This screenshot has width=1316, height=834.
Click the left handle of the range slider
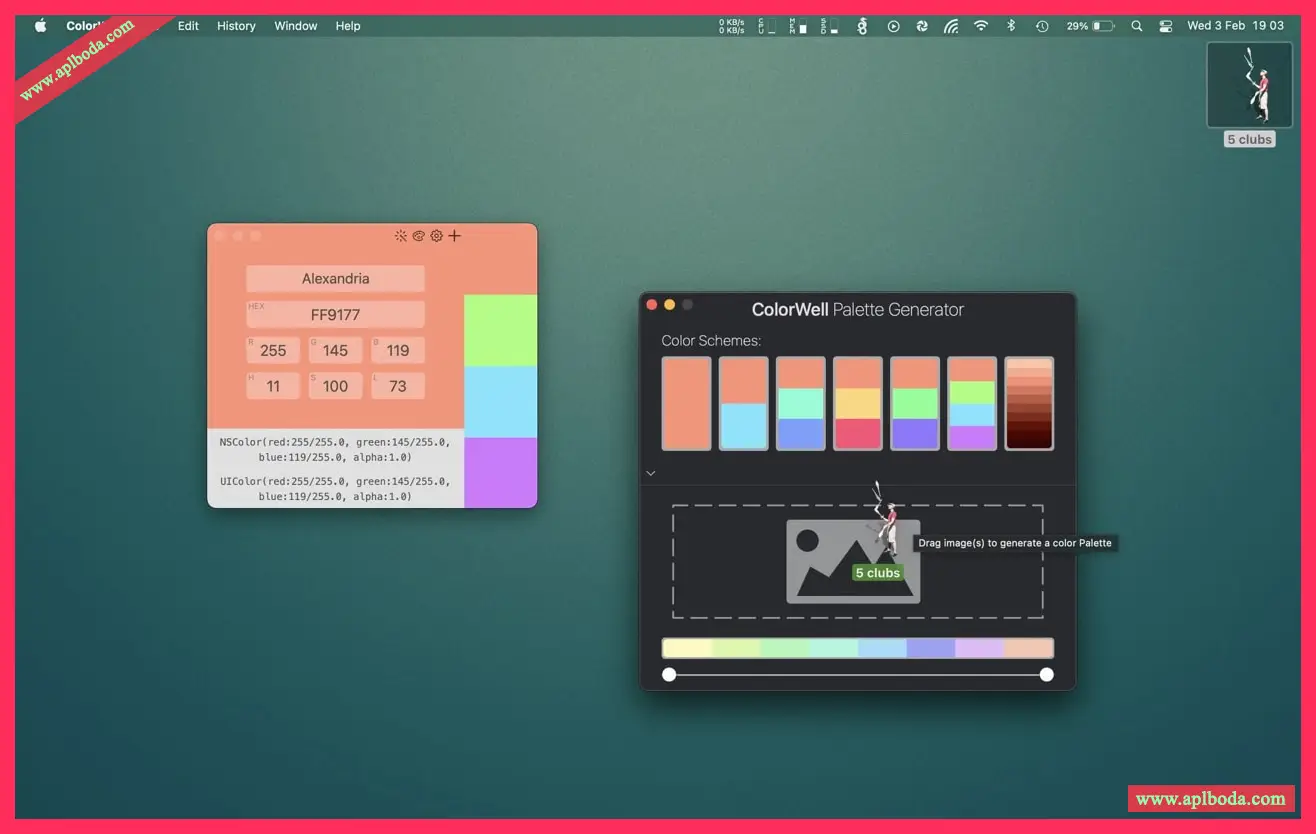tap(669, 675)
